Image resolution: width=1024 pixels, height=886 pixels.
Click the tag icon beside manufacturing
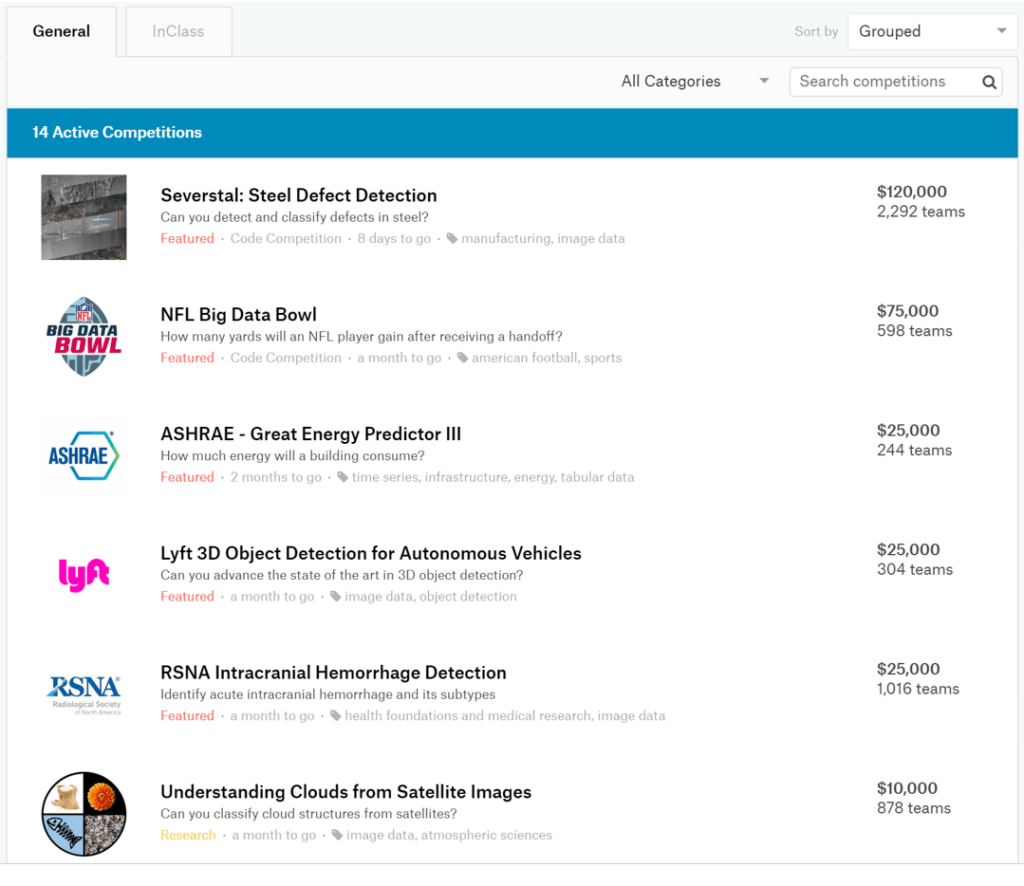pos(452,239)
